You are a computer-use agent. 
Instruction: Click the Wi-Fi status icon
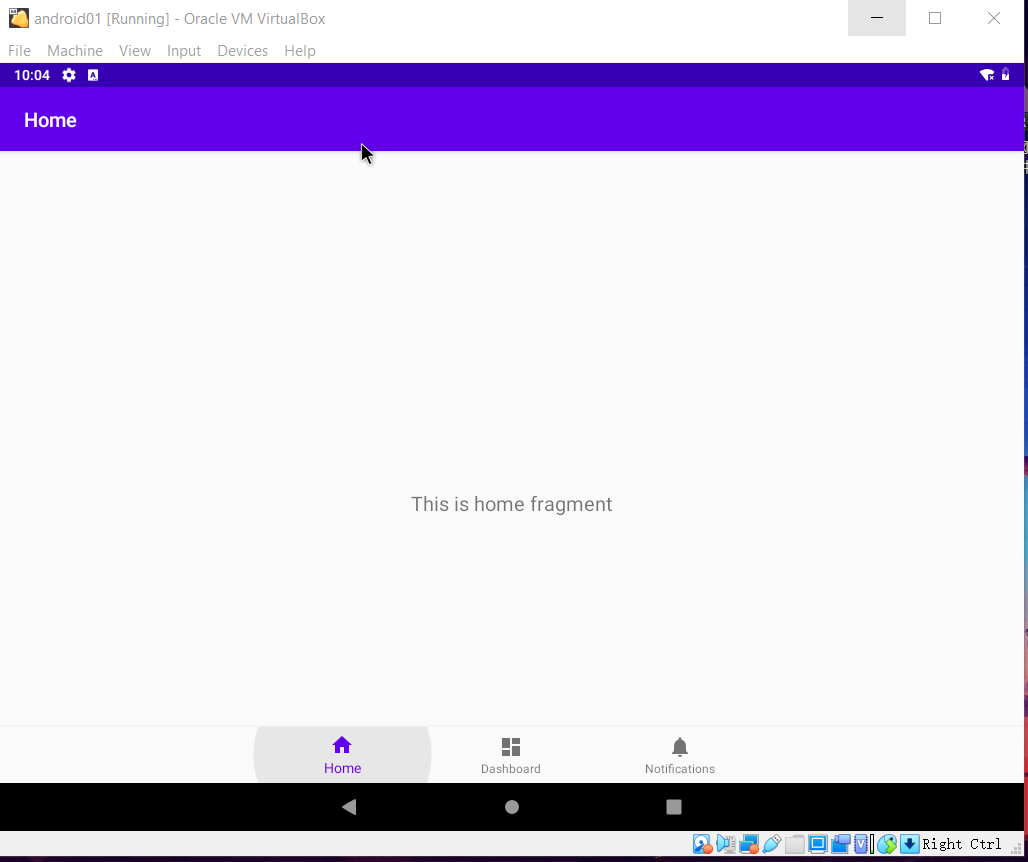tap(987, 75)
